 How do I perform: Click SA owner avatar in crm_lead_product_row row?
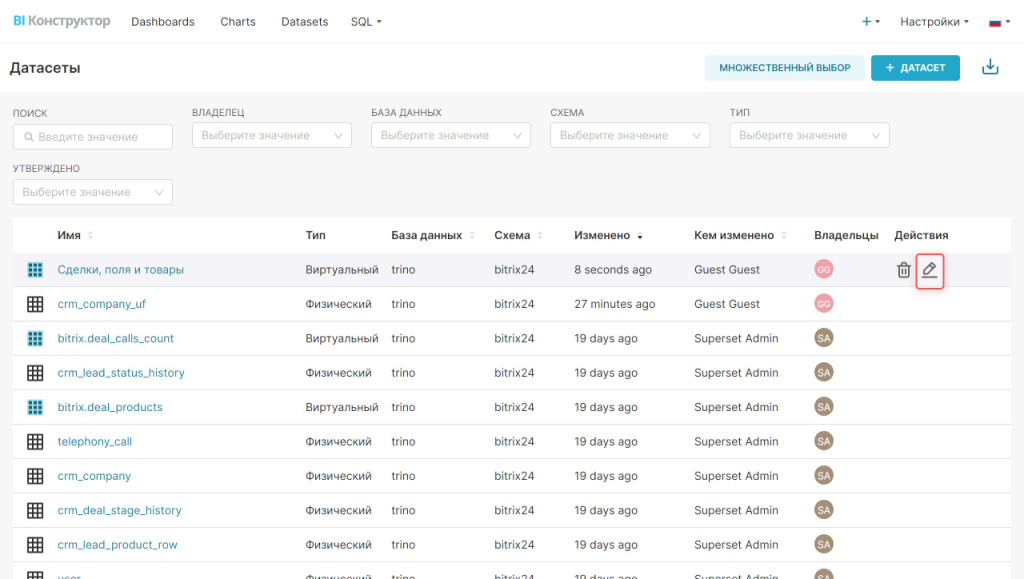824,544
